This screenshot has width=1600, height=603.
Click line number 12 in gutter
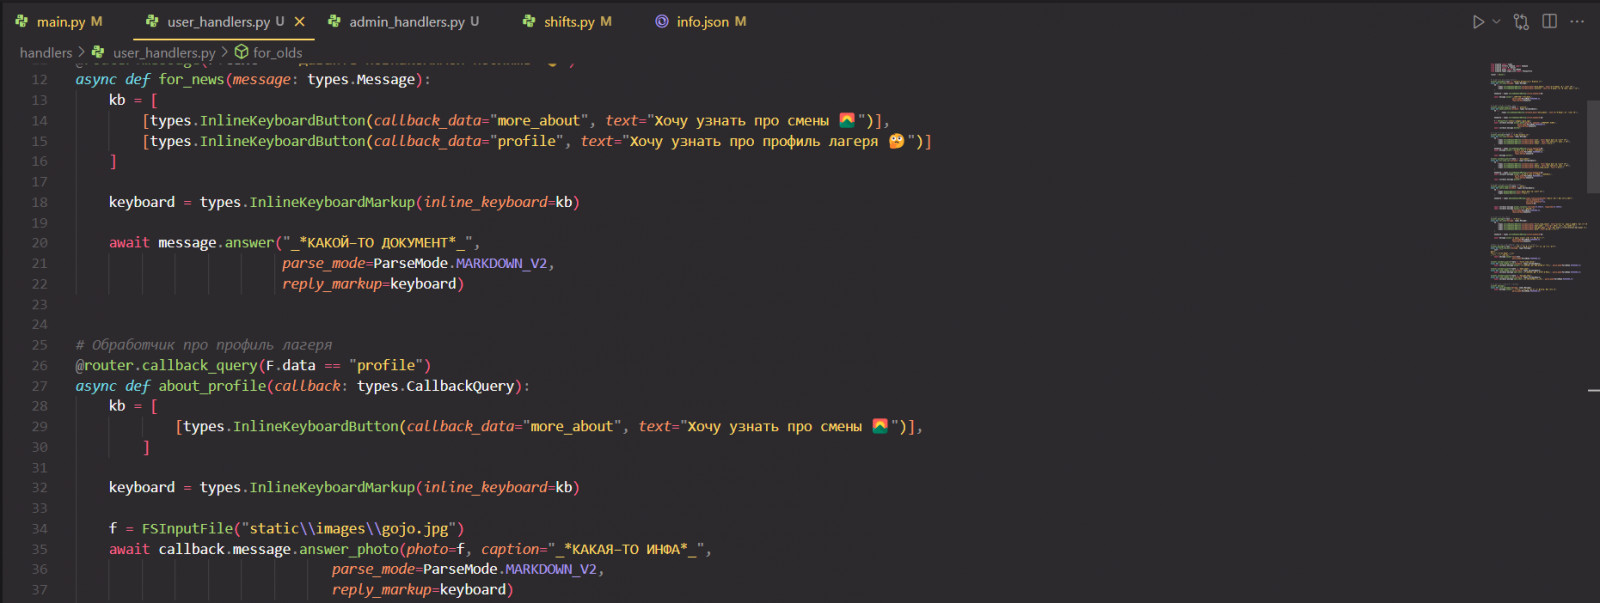point(39,79)
